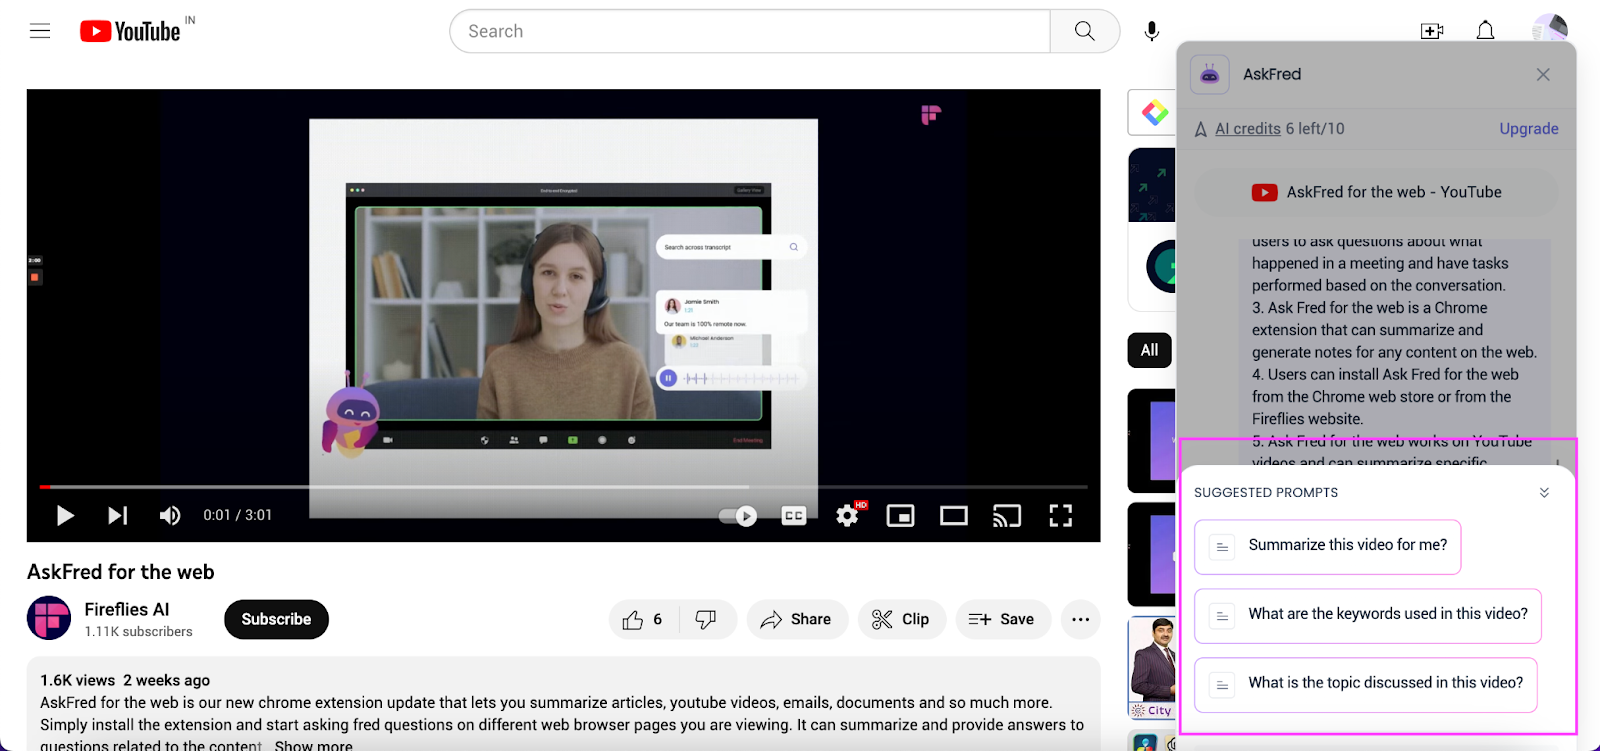Mute the video volume

pyautogui.click(x=170, y=515)
